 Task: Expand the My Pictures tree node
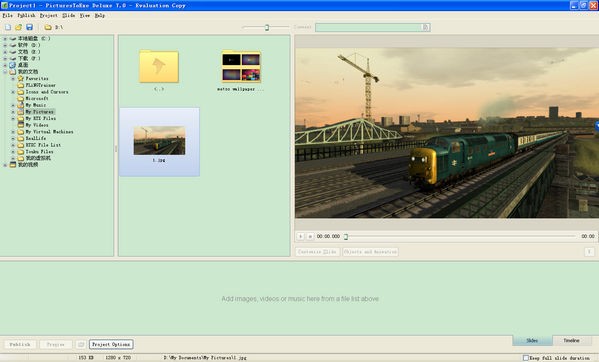tap(13, 112)
